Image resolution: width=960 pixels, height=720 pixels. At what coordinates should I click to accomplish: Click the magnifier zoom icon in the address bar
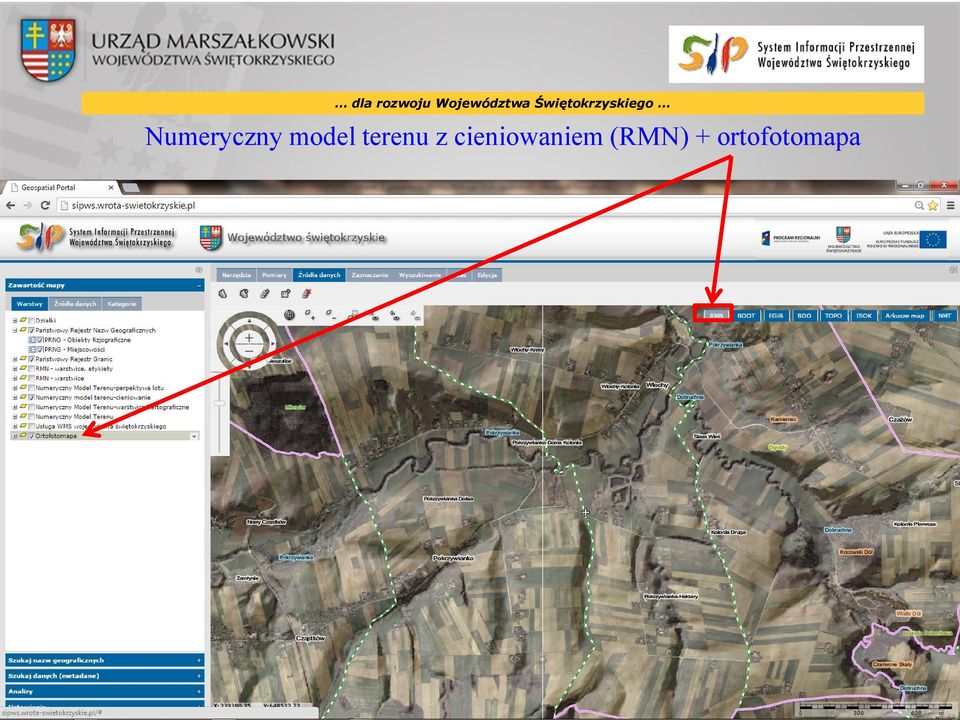[x=920, y=206]
